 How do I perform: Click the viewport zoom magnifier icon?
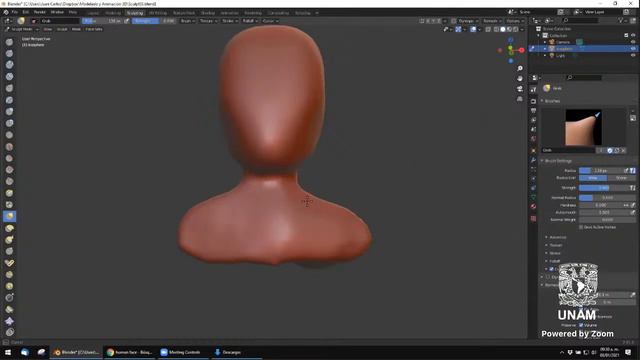tap(520, 68)
